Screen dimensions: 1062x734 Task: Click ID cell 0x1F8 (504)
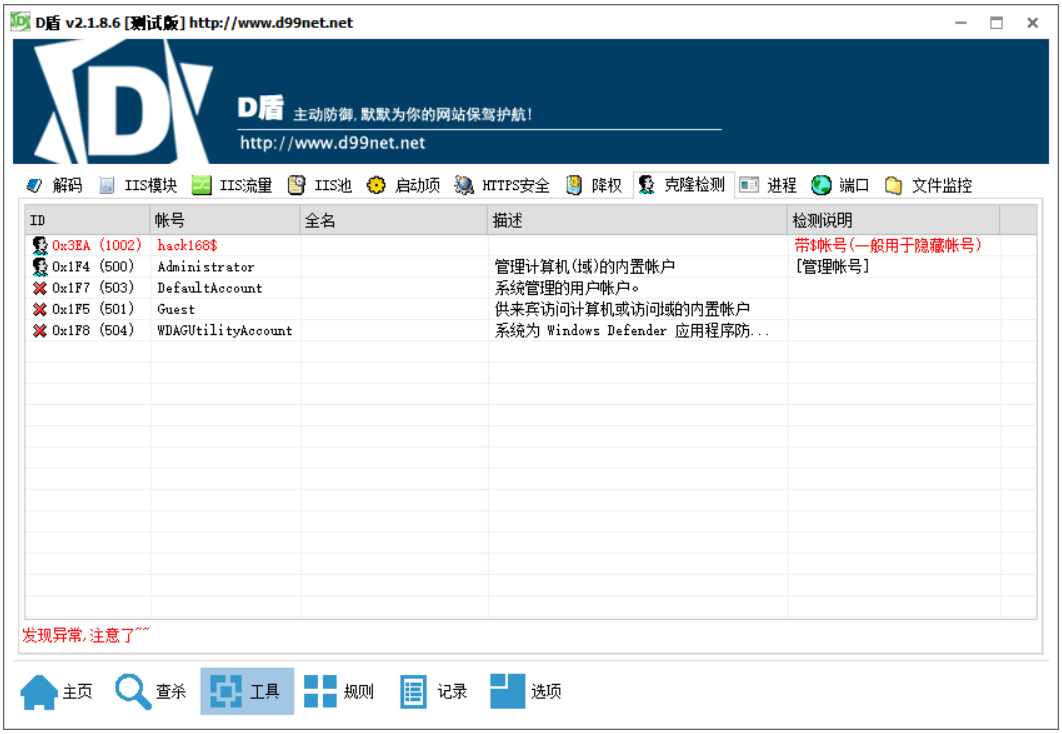pyautogui.click(x=93, y=330)
